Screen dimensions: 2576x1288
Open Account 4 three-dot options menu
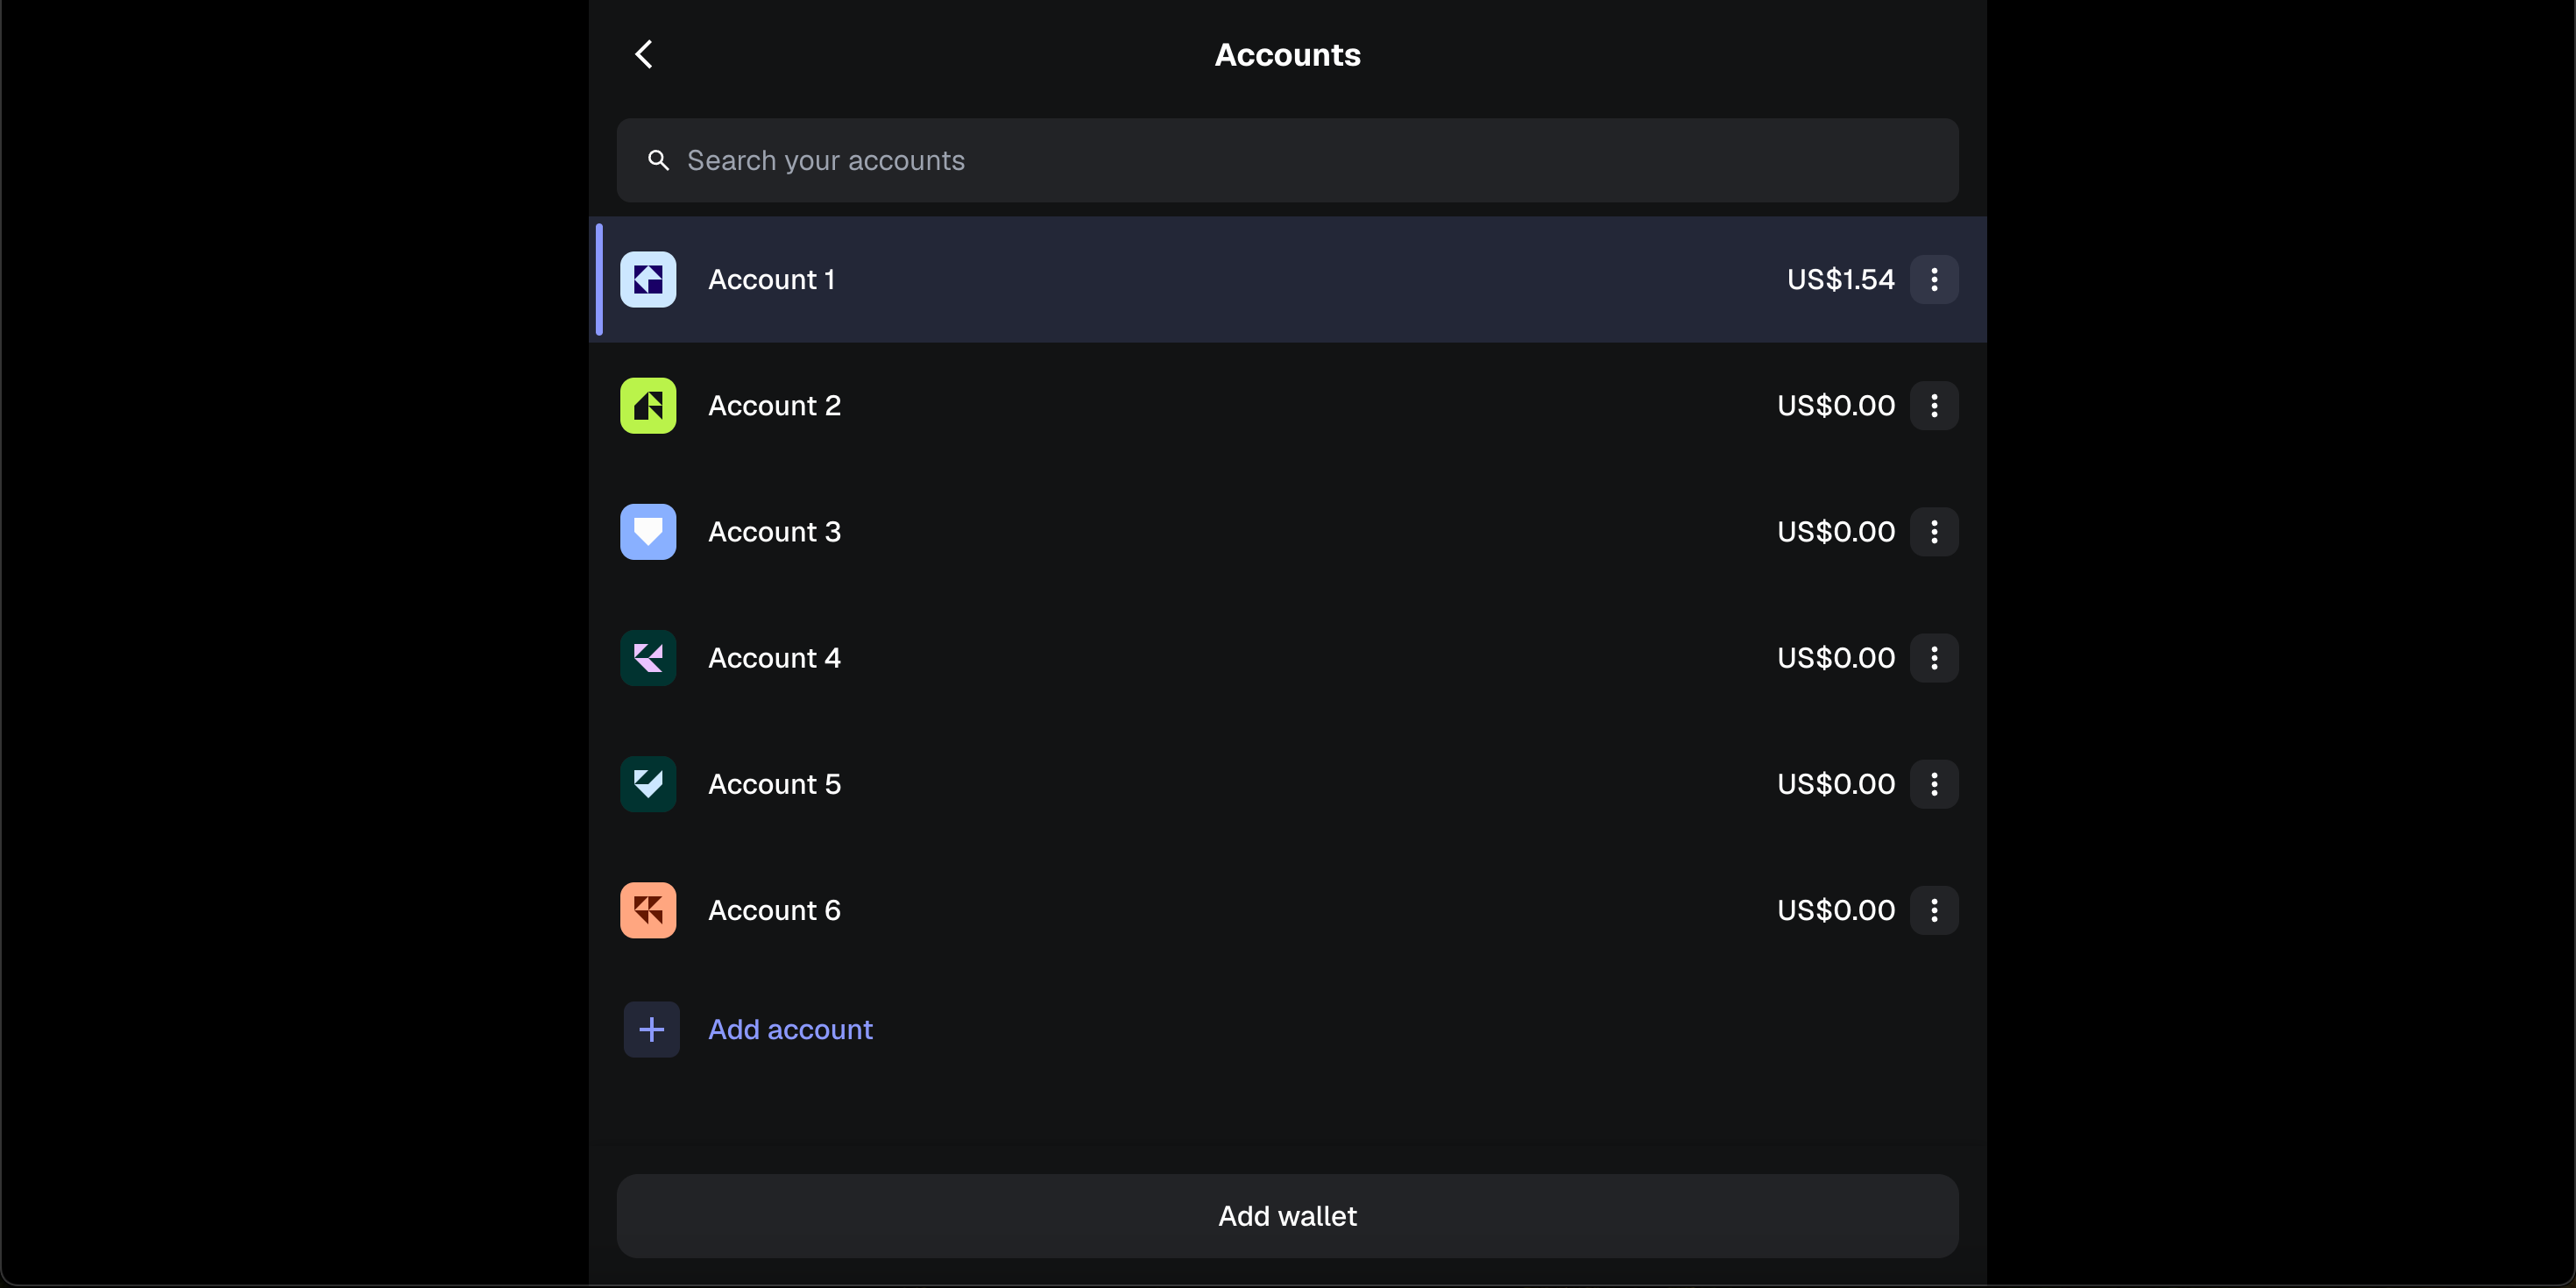(1934, 658)
